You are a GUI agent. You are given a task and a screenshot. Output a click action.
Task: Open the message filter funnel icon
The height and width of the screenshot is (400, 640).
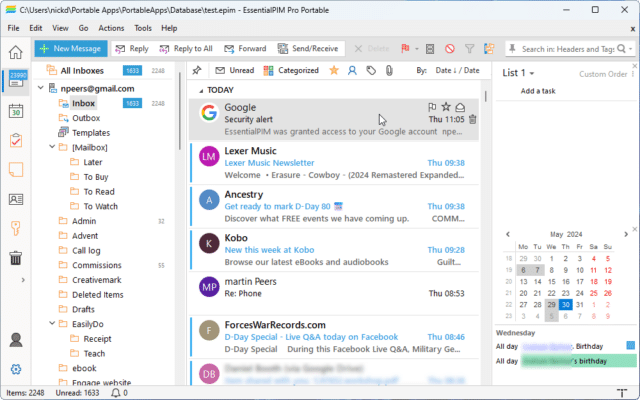pyautogui.click(x=469, y=49)
